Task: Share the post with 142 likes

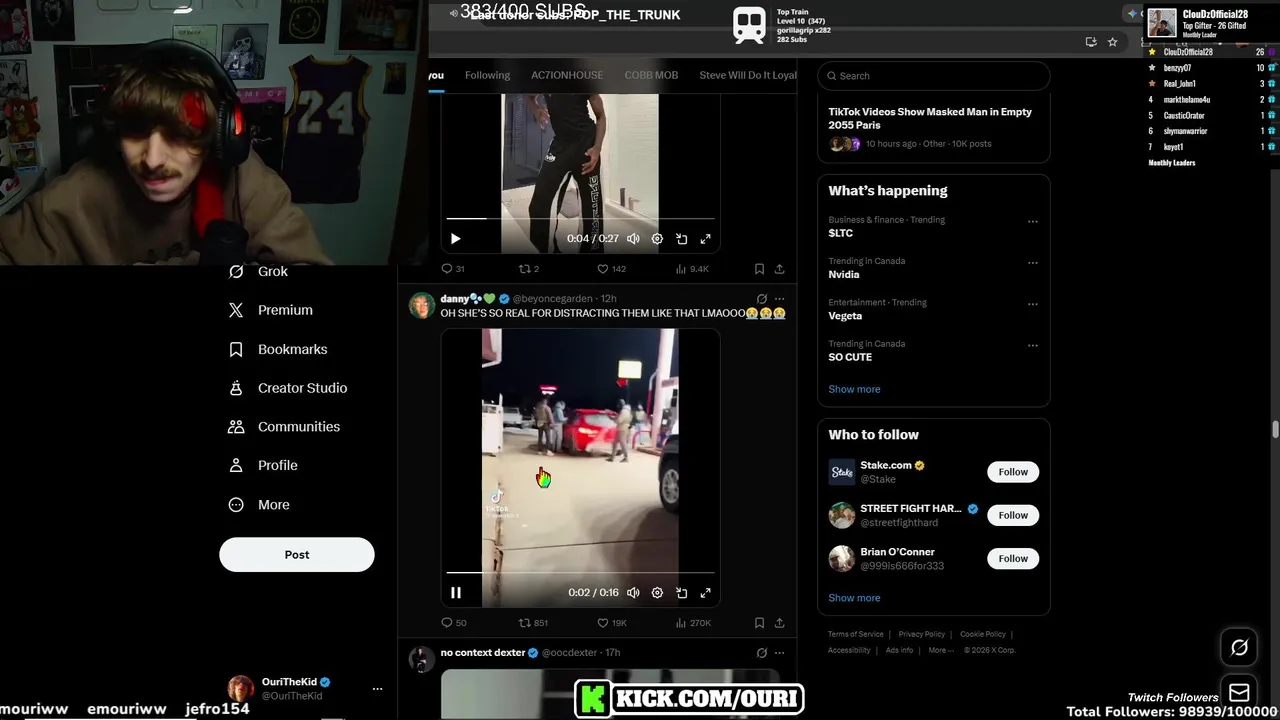Action: [779, 269]
